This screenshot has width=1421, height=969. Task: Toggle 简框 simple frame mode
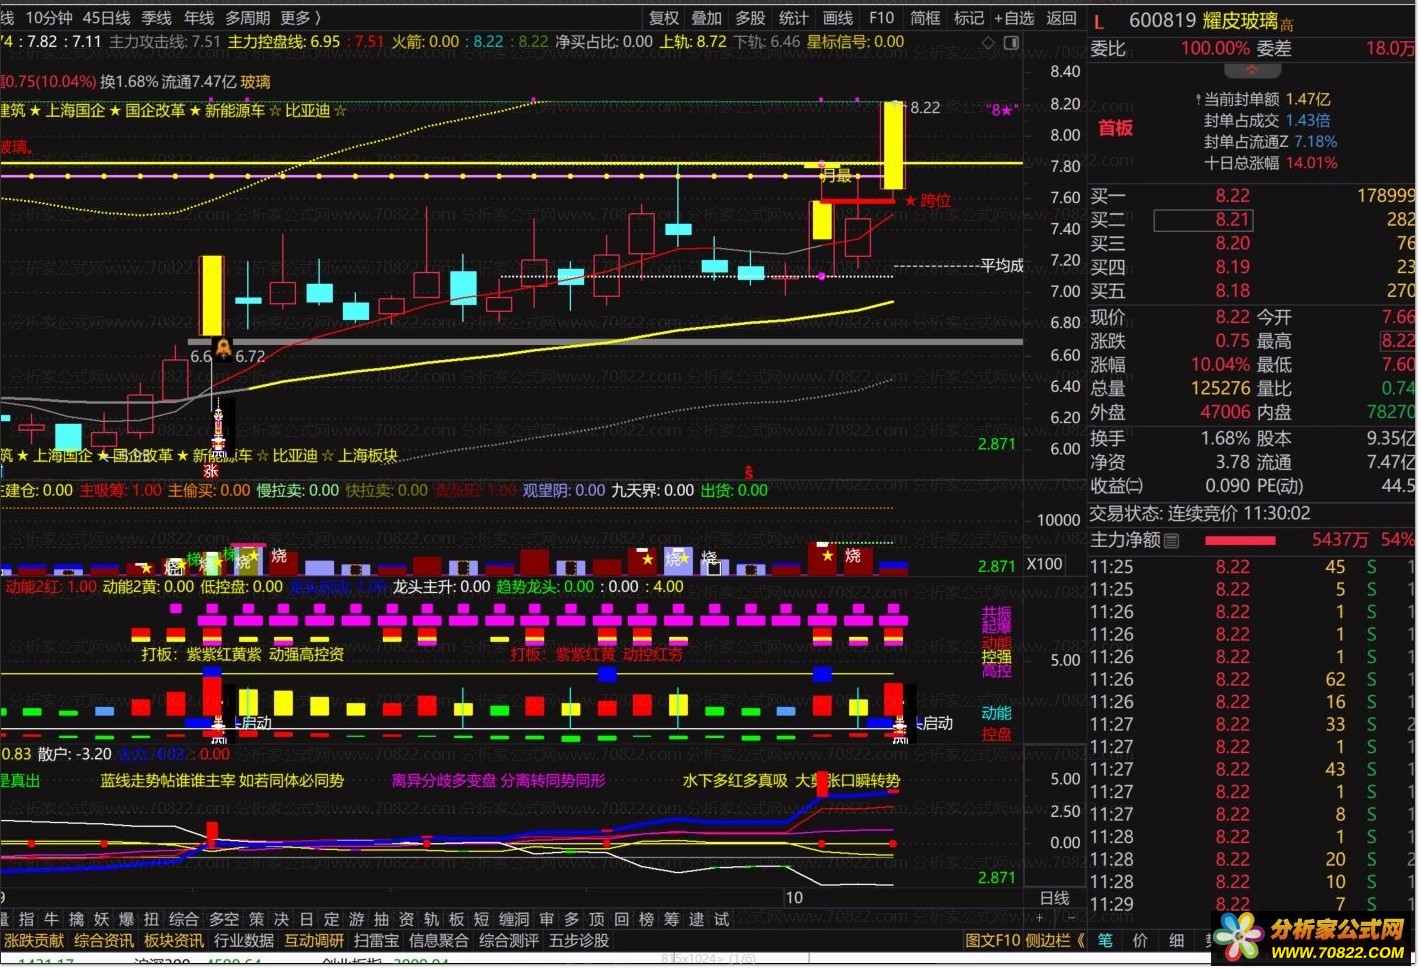tap(925, 18)
